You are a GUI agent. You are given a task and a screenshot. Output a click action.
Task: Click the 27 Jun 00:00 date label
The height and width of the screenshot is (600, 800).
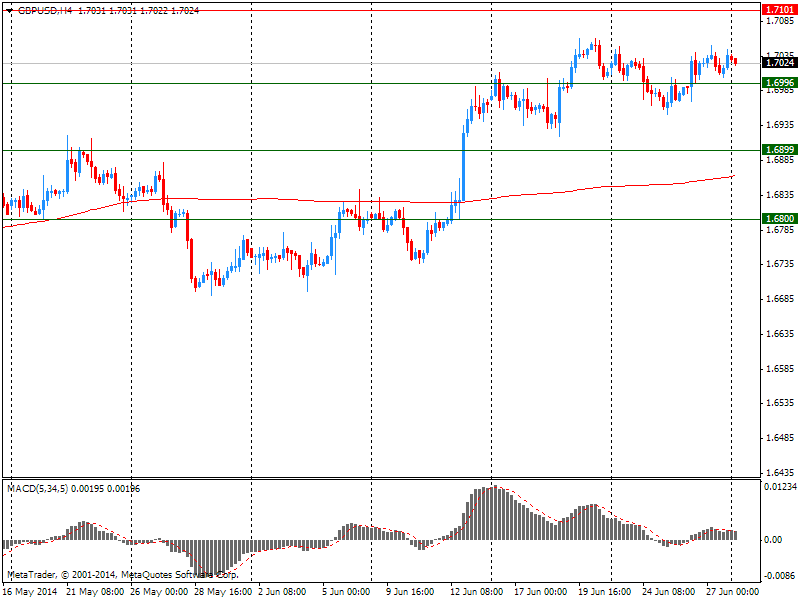(733, 592)
